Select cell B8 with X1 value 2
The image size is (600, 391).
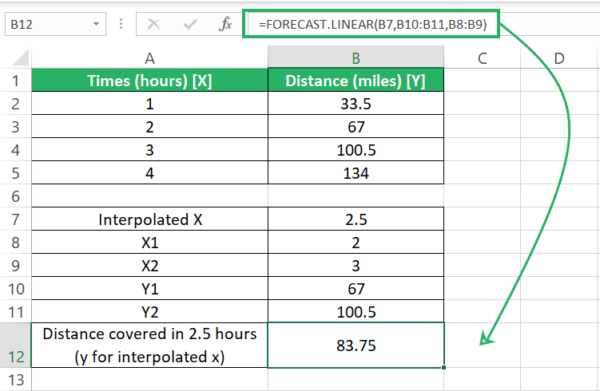pyautogui.click(x=356, y=243)
